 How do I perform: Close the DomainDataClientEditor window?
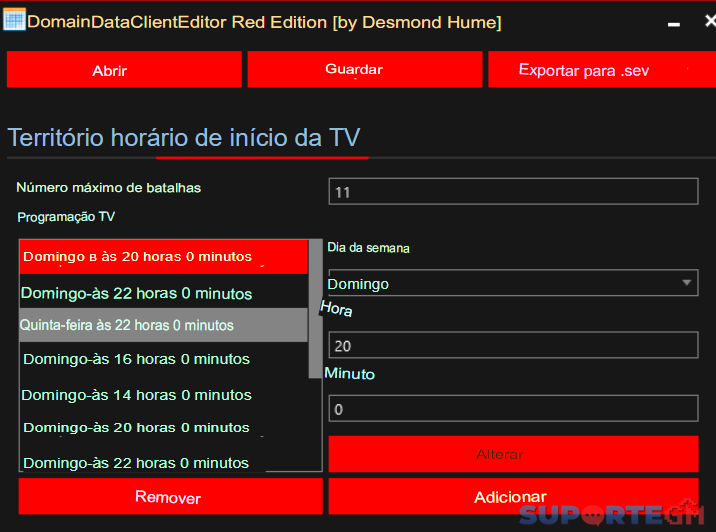710,21
